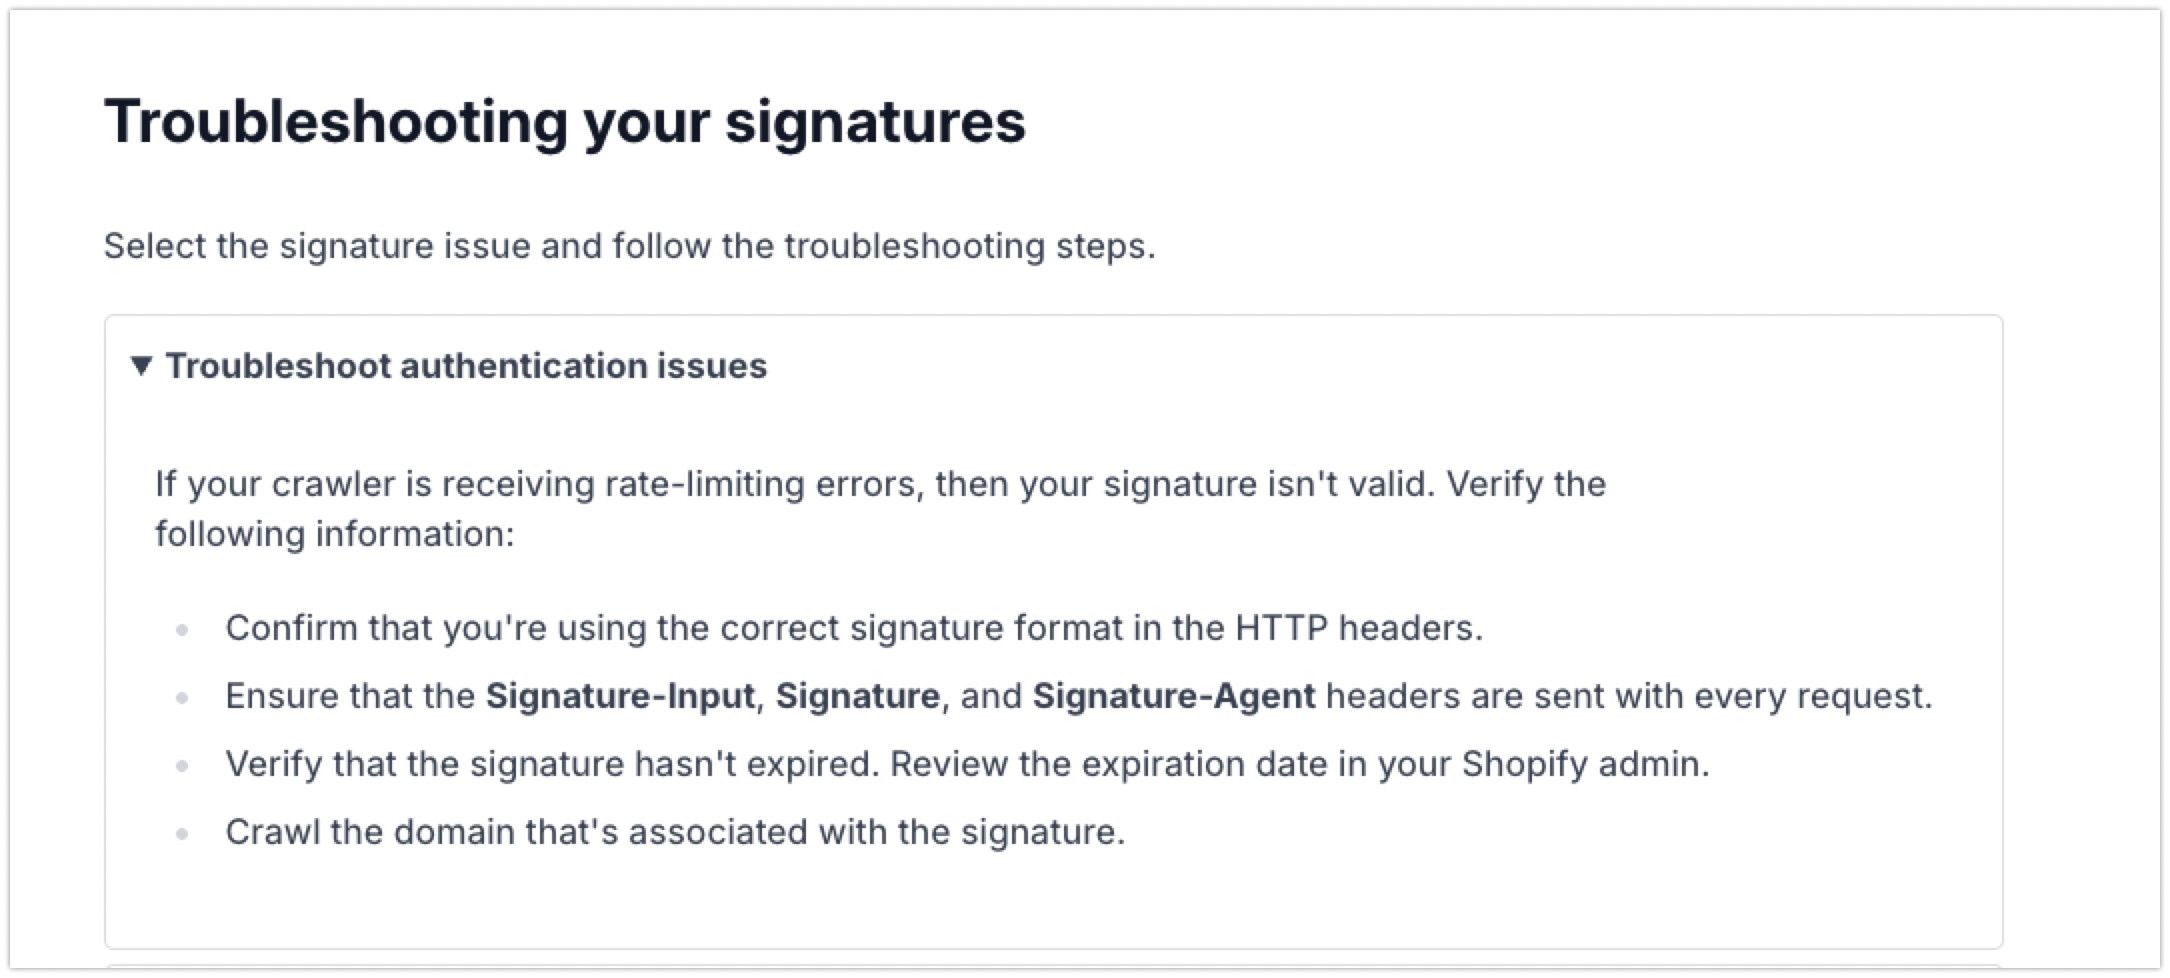Click the words HTTP headers in first bullet
2170x978 pixels.
[x=1359, y=628]
